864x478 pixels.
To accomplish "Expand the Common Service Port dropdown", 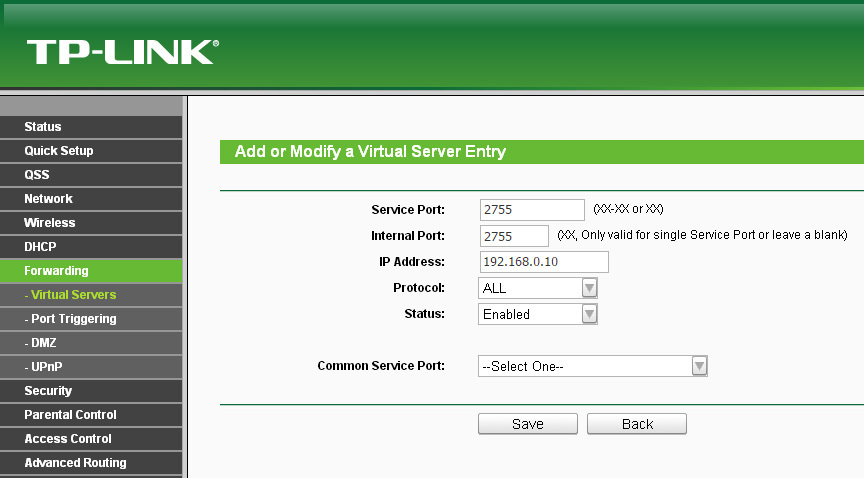I will click(593, 366).
